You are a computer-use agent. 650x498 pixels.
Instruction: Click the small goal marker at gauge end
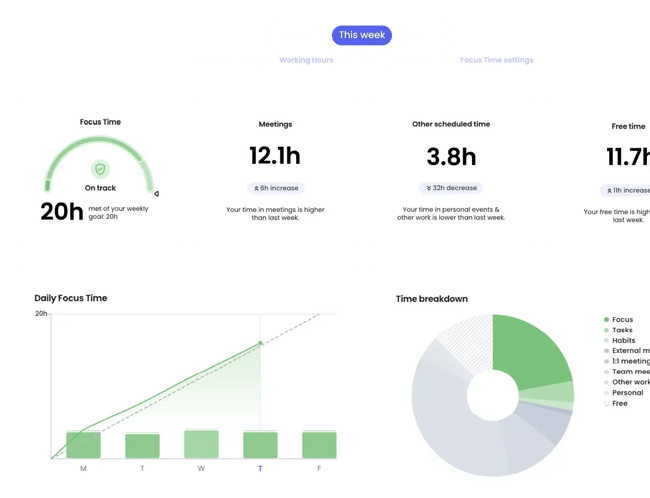point(156,194)
